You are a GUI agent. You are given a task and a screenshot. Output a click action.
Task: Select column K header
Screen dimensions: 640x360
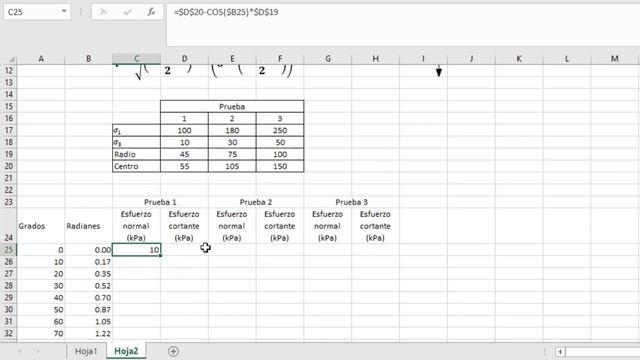[x=519, y=59]
